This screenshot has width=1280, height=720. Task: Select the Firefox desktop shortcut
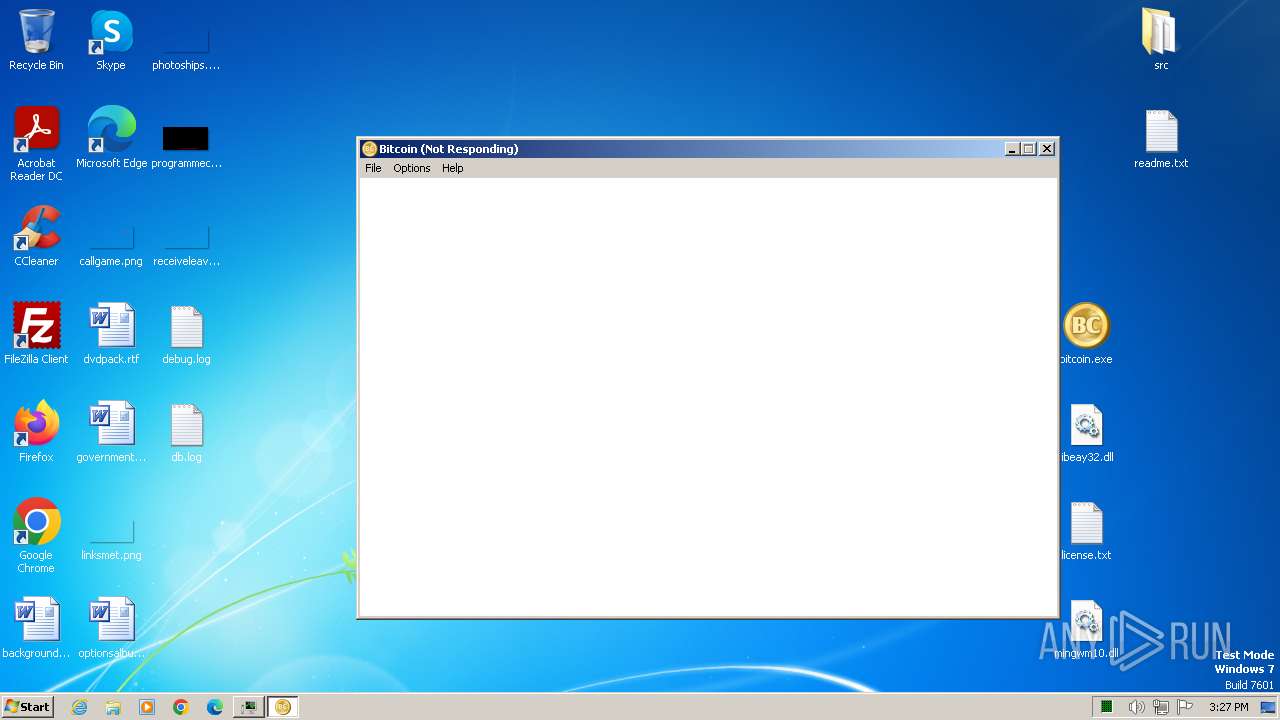click(x=36, y=432)
